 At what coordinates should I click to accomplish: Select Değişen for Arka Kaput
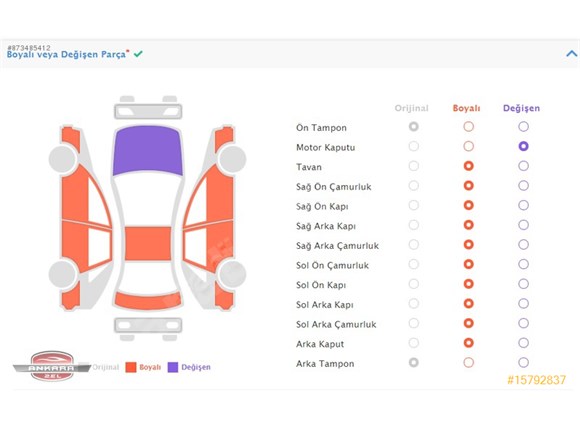[x=523, y=343]
